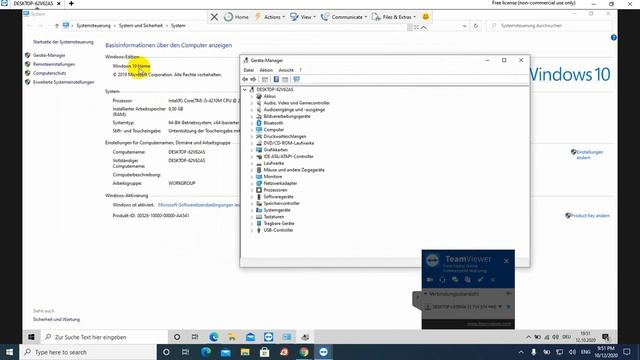This screenshot has height=360, width=640.
Task: Open a new TeamViewer session tab with plus
Action: click(x=71, y=3)
